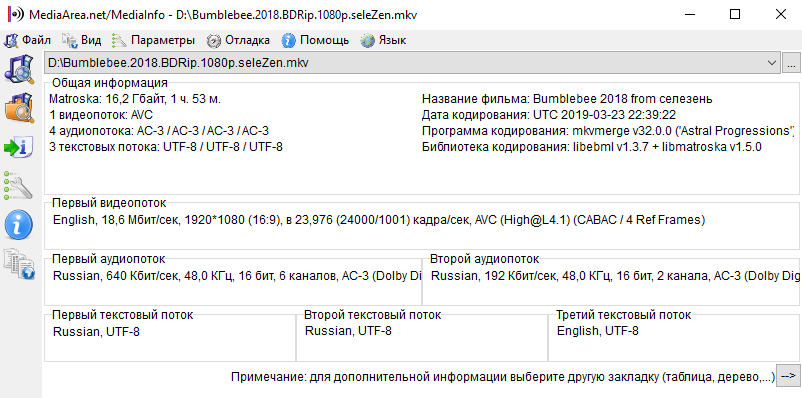Click the documents and globe sidebar icon
Viewport: 802px width, 398px height.
click(x=19, y=264)
